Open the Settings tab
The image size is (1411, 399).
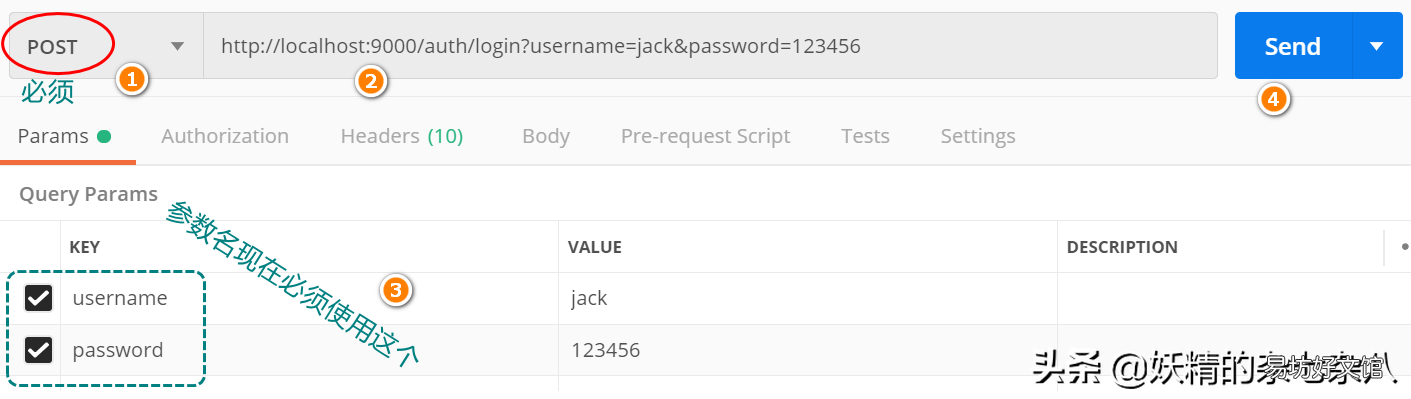978,136
